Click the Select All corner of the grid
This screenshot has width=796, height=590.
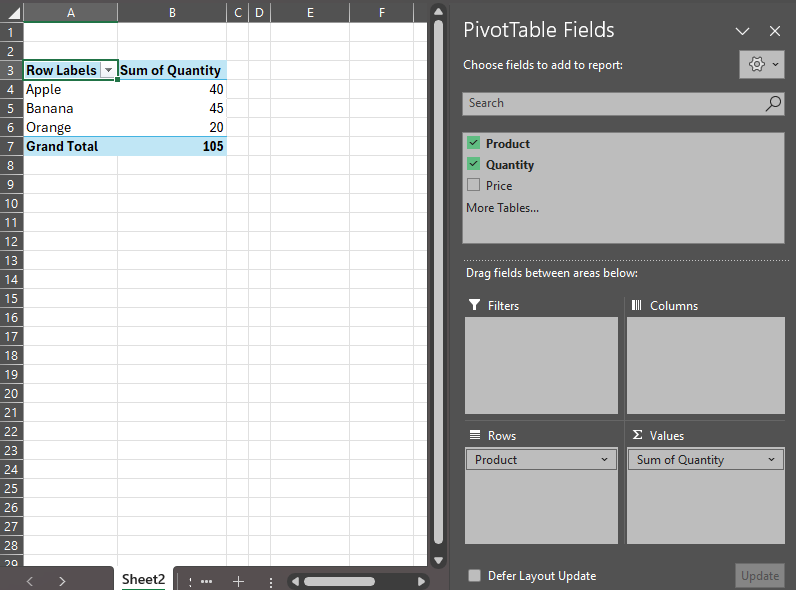[x=11, y=12]
